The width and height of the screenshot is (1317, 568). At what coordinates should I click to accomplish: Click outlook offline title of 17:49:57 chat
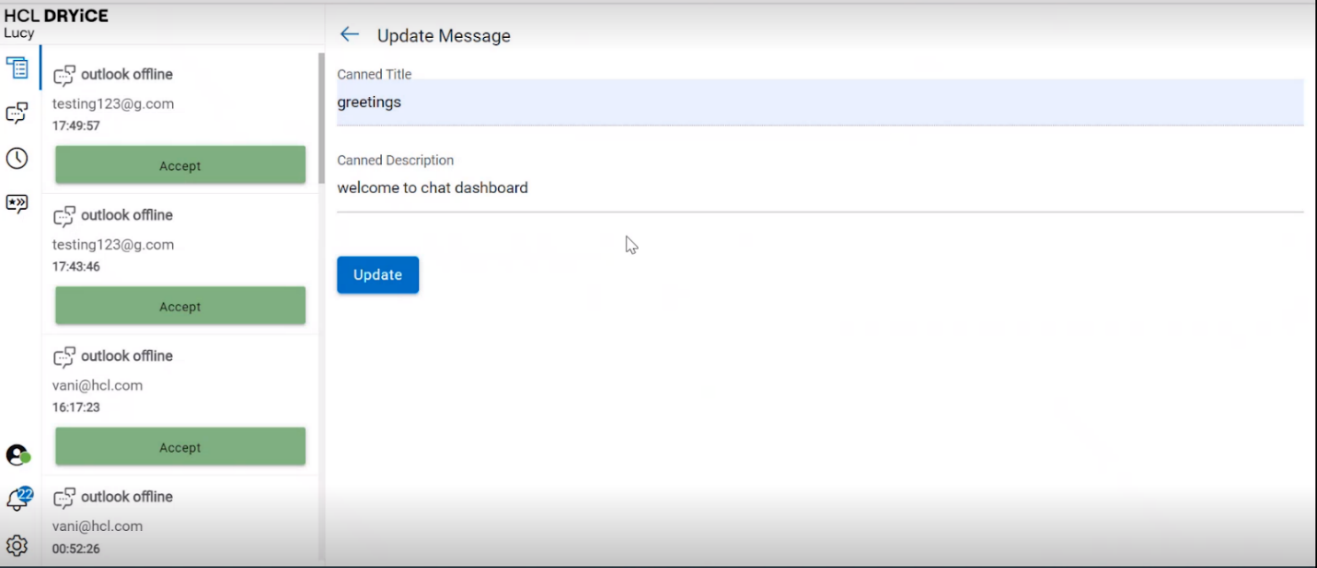tap(127, 74)
